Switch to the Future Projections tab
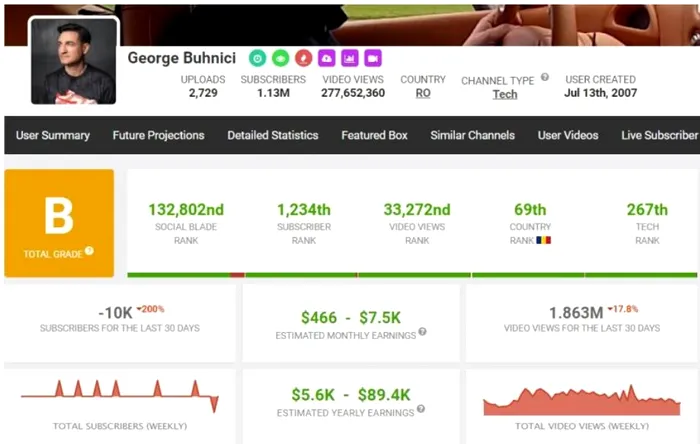The width and height of the screenshot is (700, 444). coord(158,135)
